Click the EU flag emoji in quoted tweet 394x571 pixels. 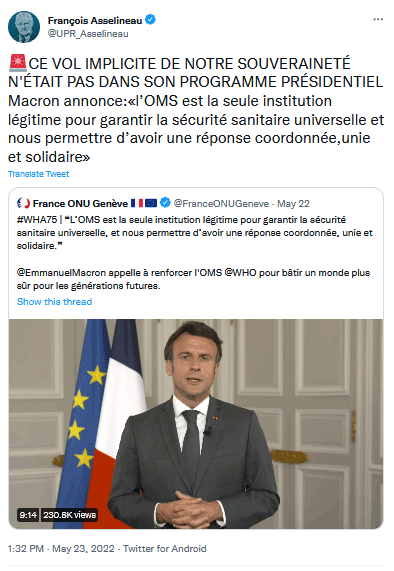[x=151, y=203]
